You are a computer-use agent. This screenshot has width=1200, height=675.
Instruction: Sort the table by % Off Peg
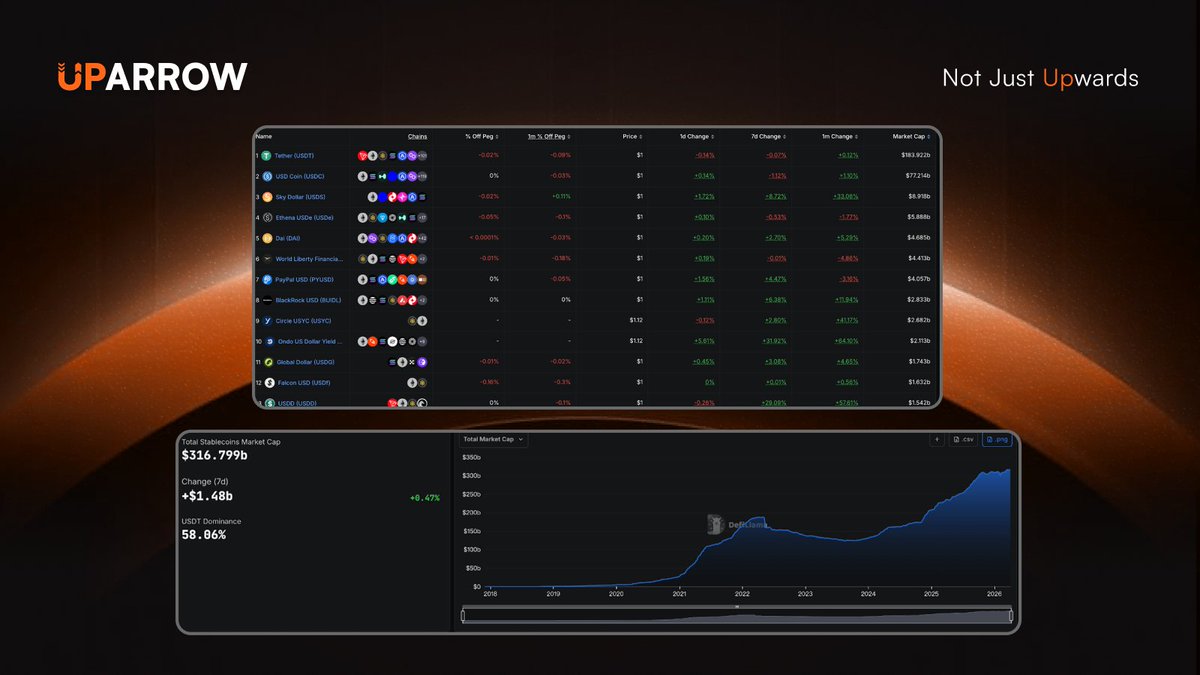[x=482, y=136]
